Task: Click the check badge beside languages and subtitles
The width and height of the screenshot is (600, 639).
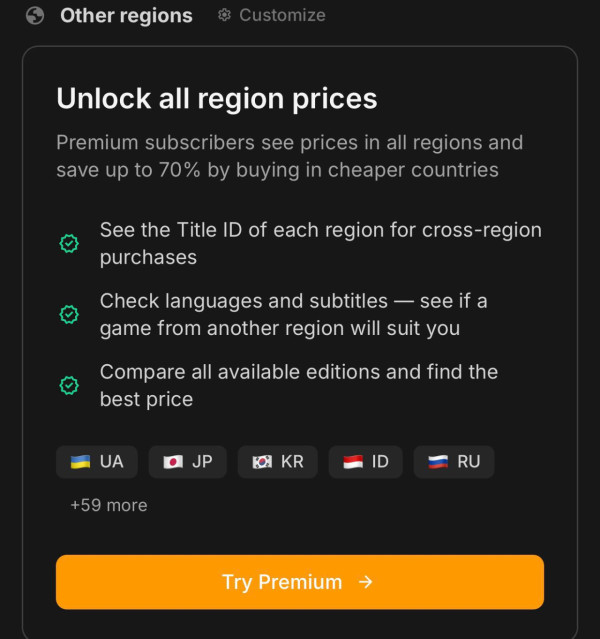Action: click(69, 314)
